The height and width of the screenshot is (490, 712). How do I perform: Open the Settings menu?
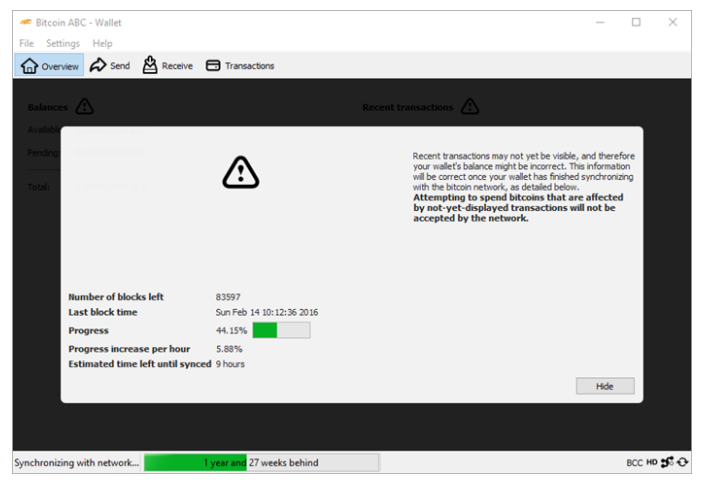tap(63, 43)
